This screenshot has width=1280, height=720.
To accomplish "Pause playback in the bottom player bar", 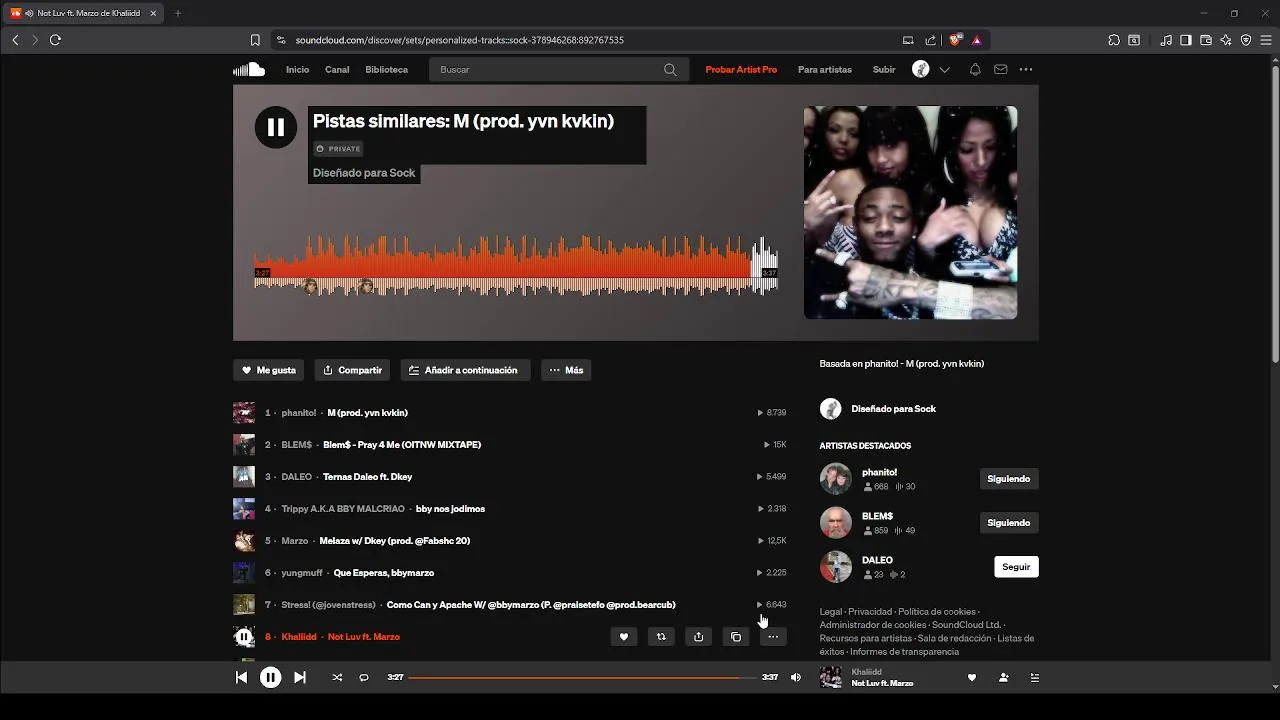I will click(x=270, y=677).
